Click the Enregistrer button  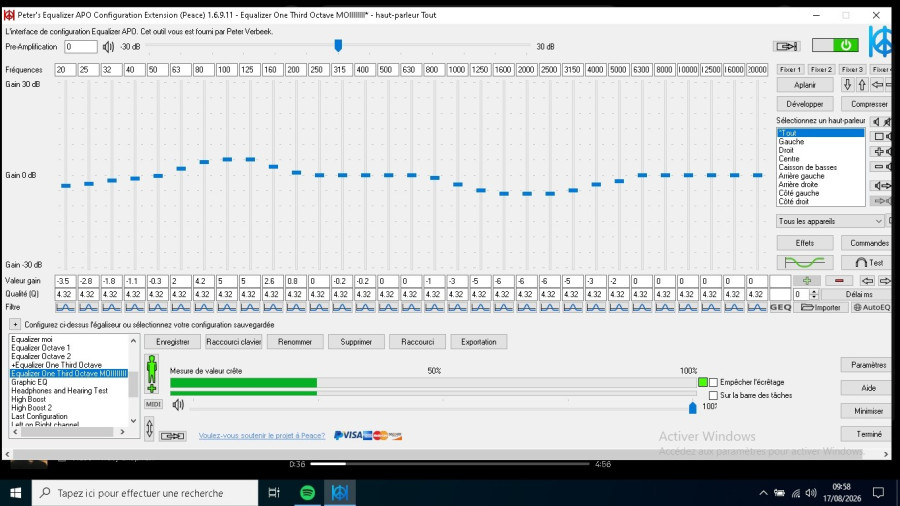(x=173, y=342)
